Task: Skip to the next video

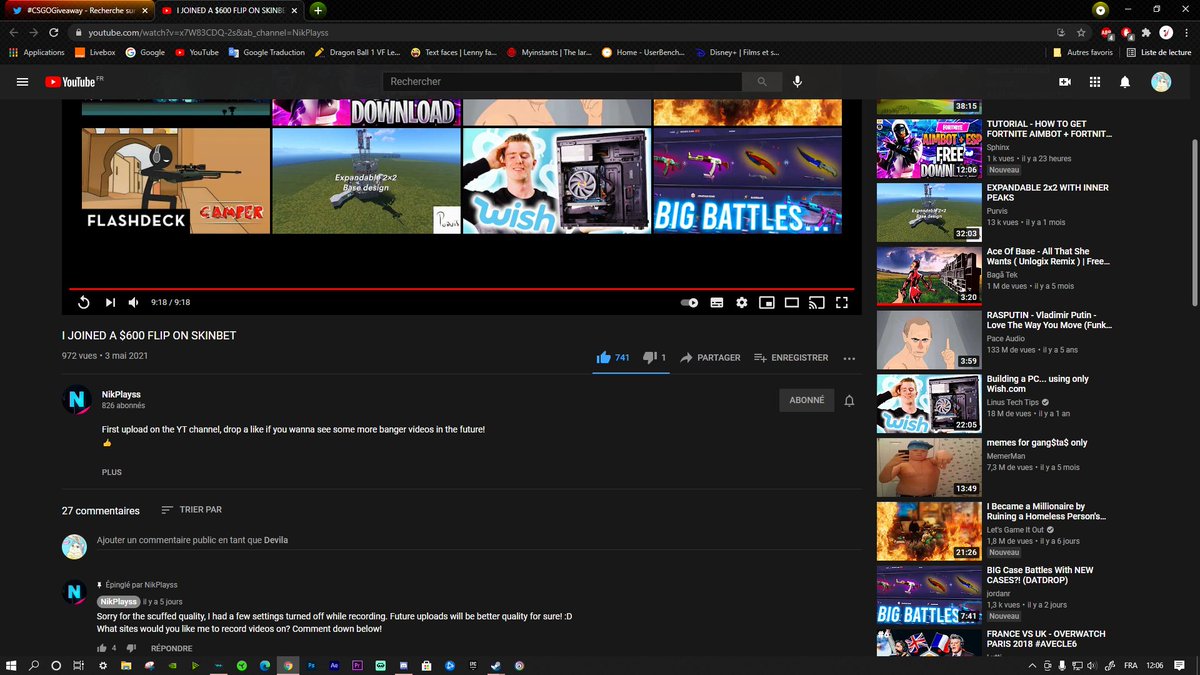Action: pyautogui.click(x=110, y=302)
